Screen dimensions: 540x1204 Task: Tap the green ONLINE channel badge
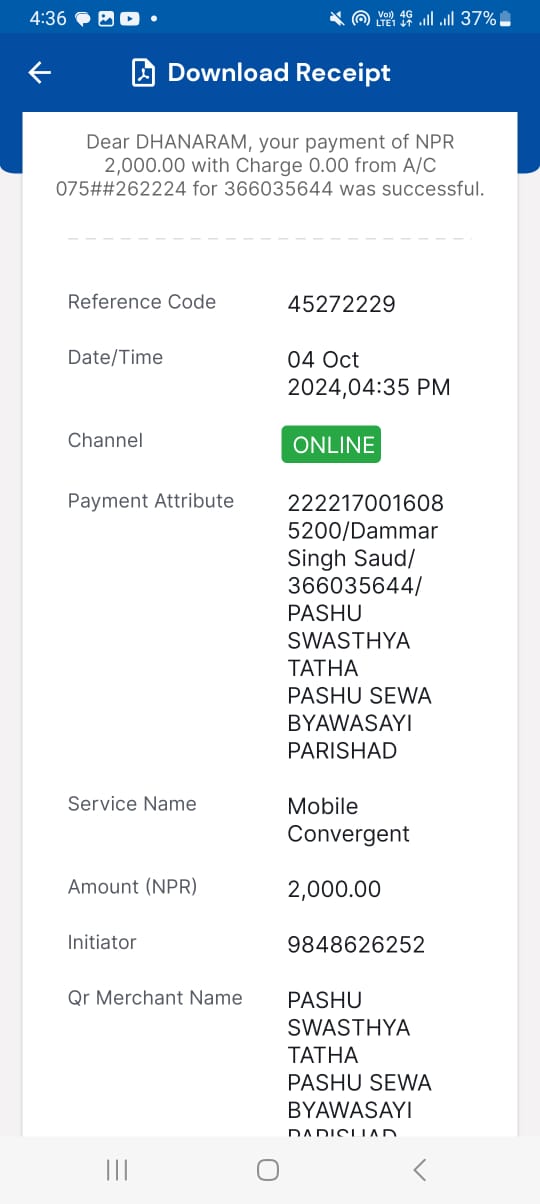[x=332, y=445]
